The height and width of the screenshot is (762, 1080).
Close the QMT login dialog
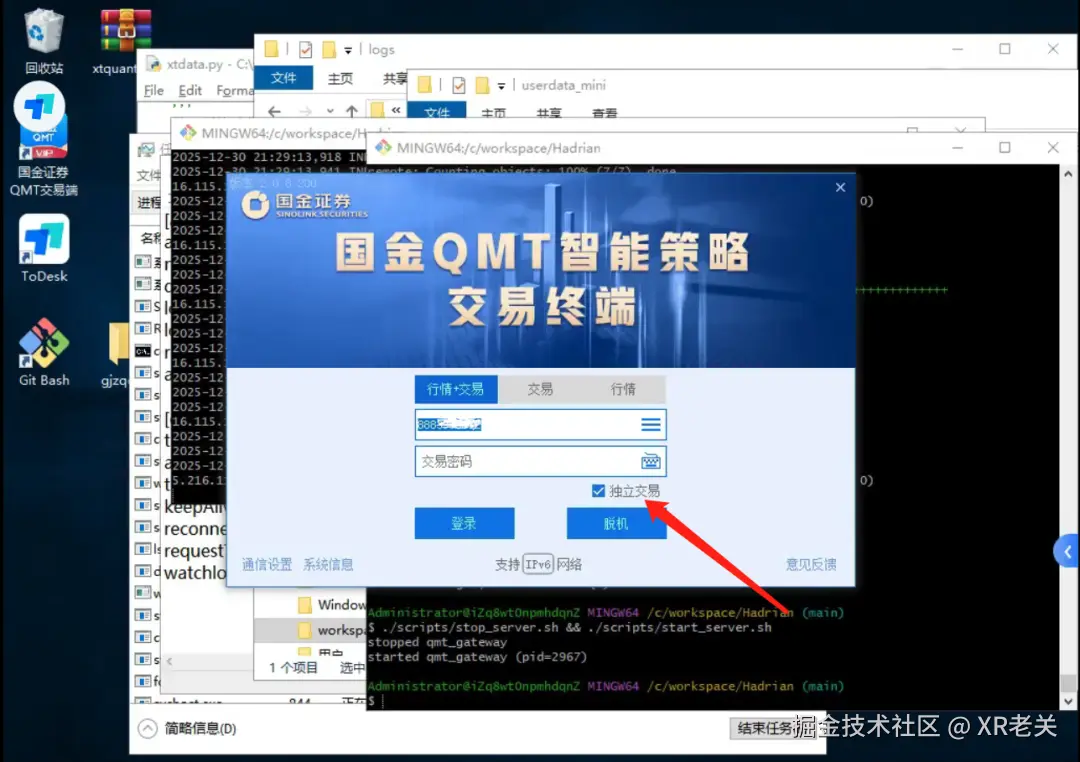[840, 187]
